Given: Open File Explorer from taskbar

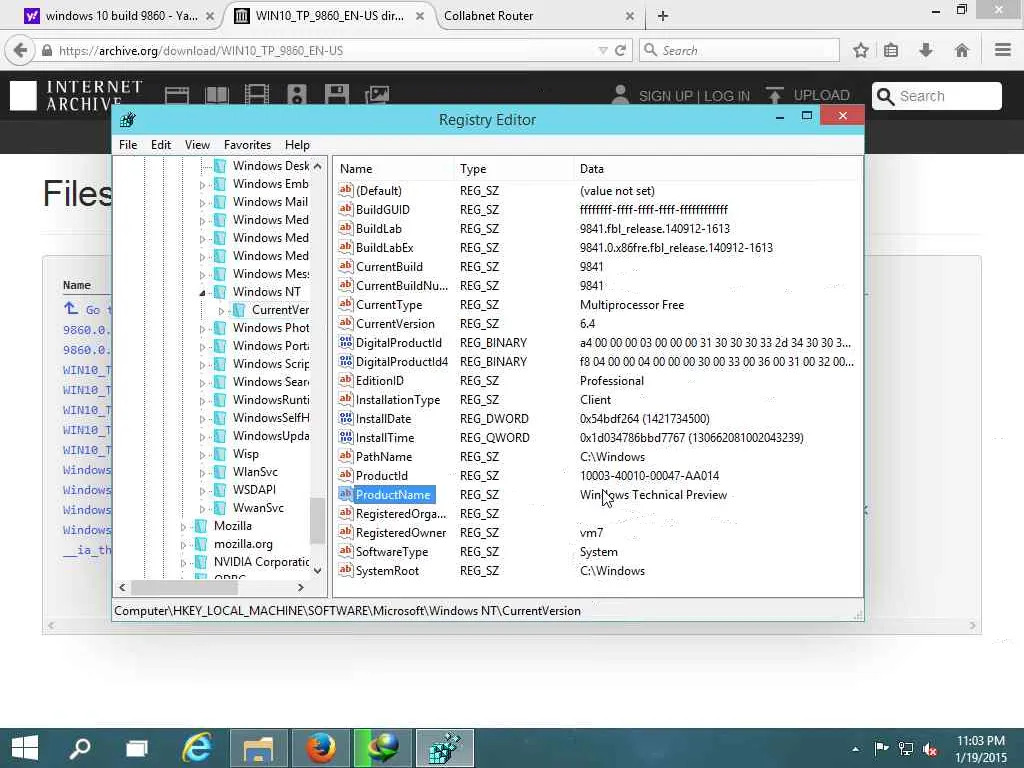Looking at the screenshot, I should [x=259, y=748].
